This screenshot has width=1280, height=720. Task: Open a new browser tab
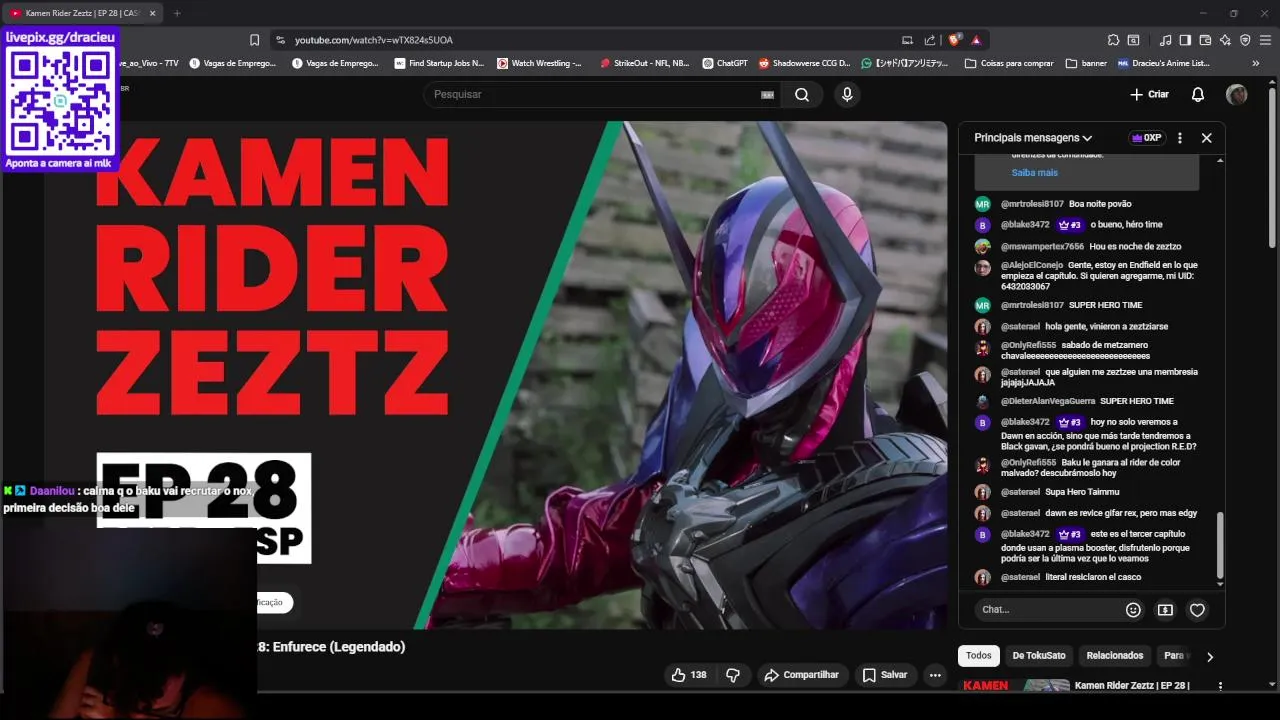(177, 13)
